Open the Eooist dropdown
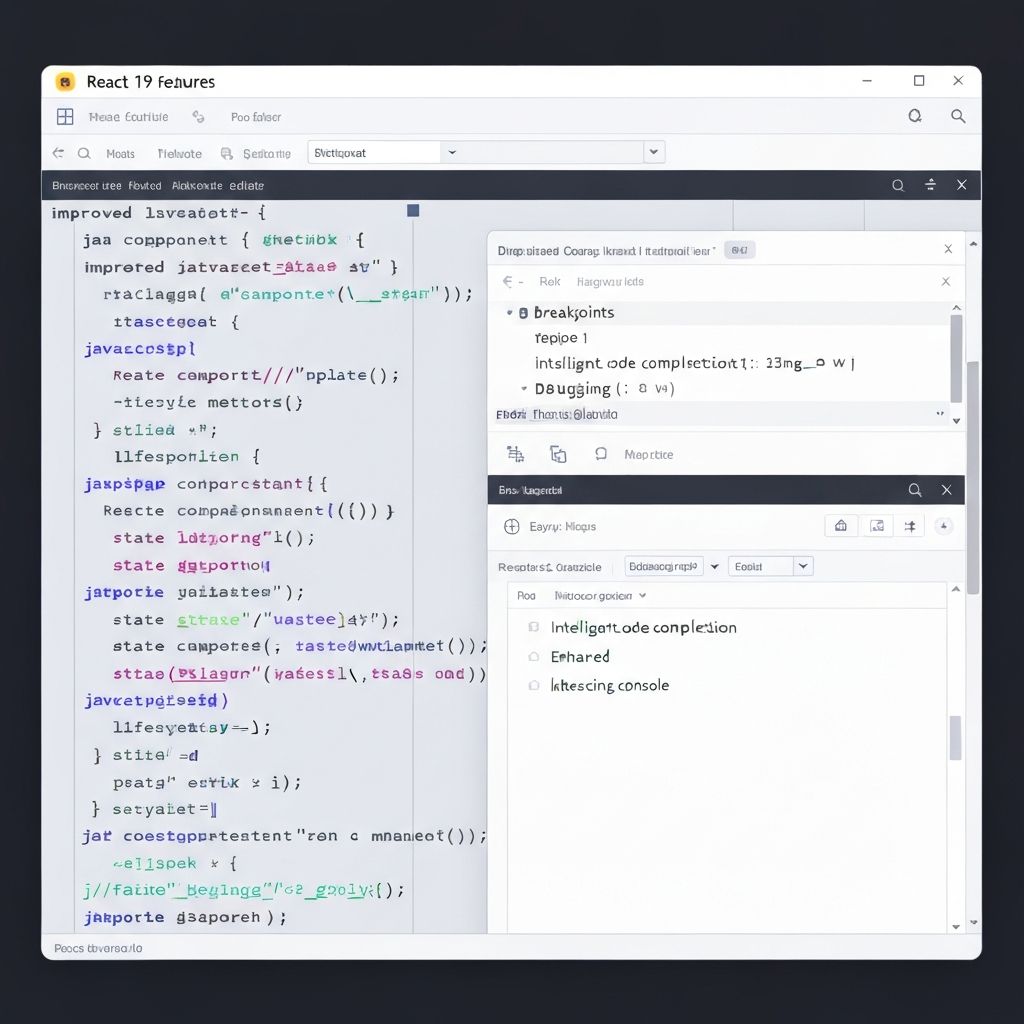Screen dimensions: 1024x1024 [x=803, y=566]
